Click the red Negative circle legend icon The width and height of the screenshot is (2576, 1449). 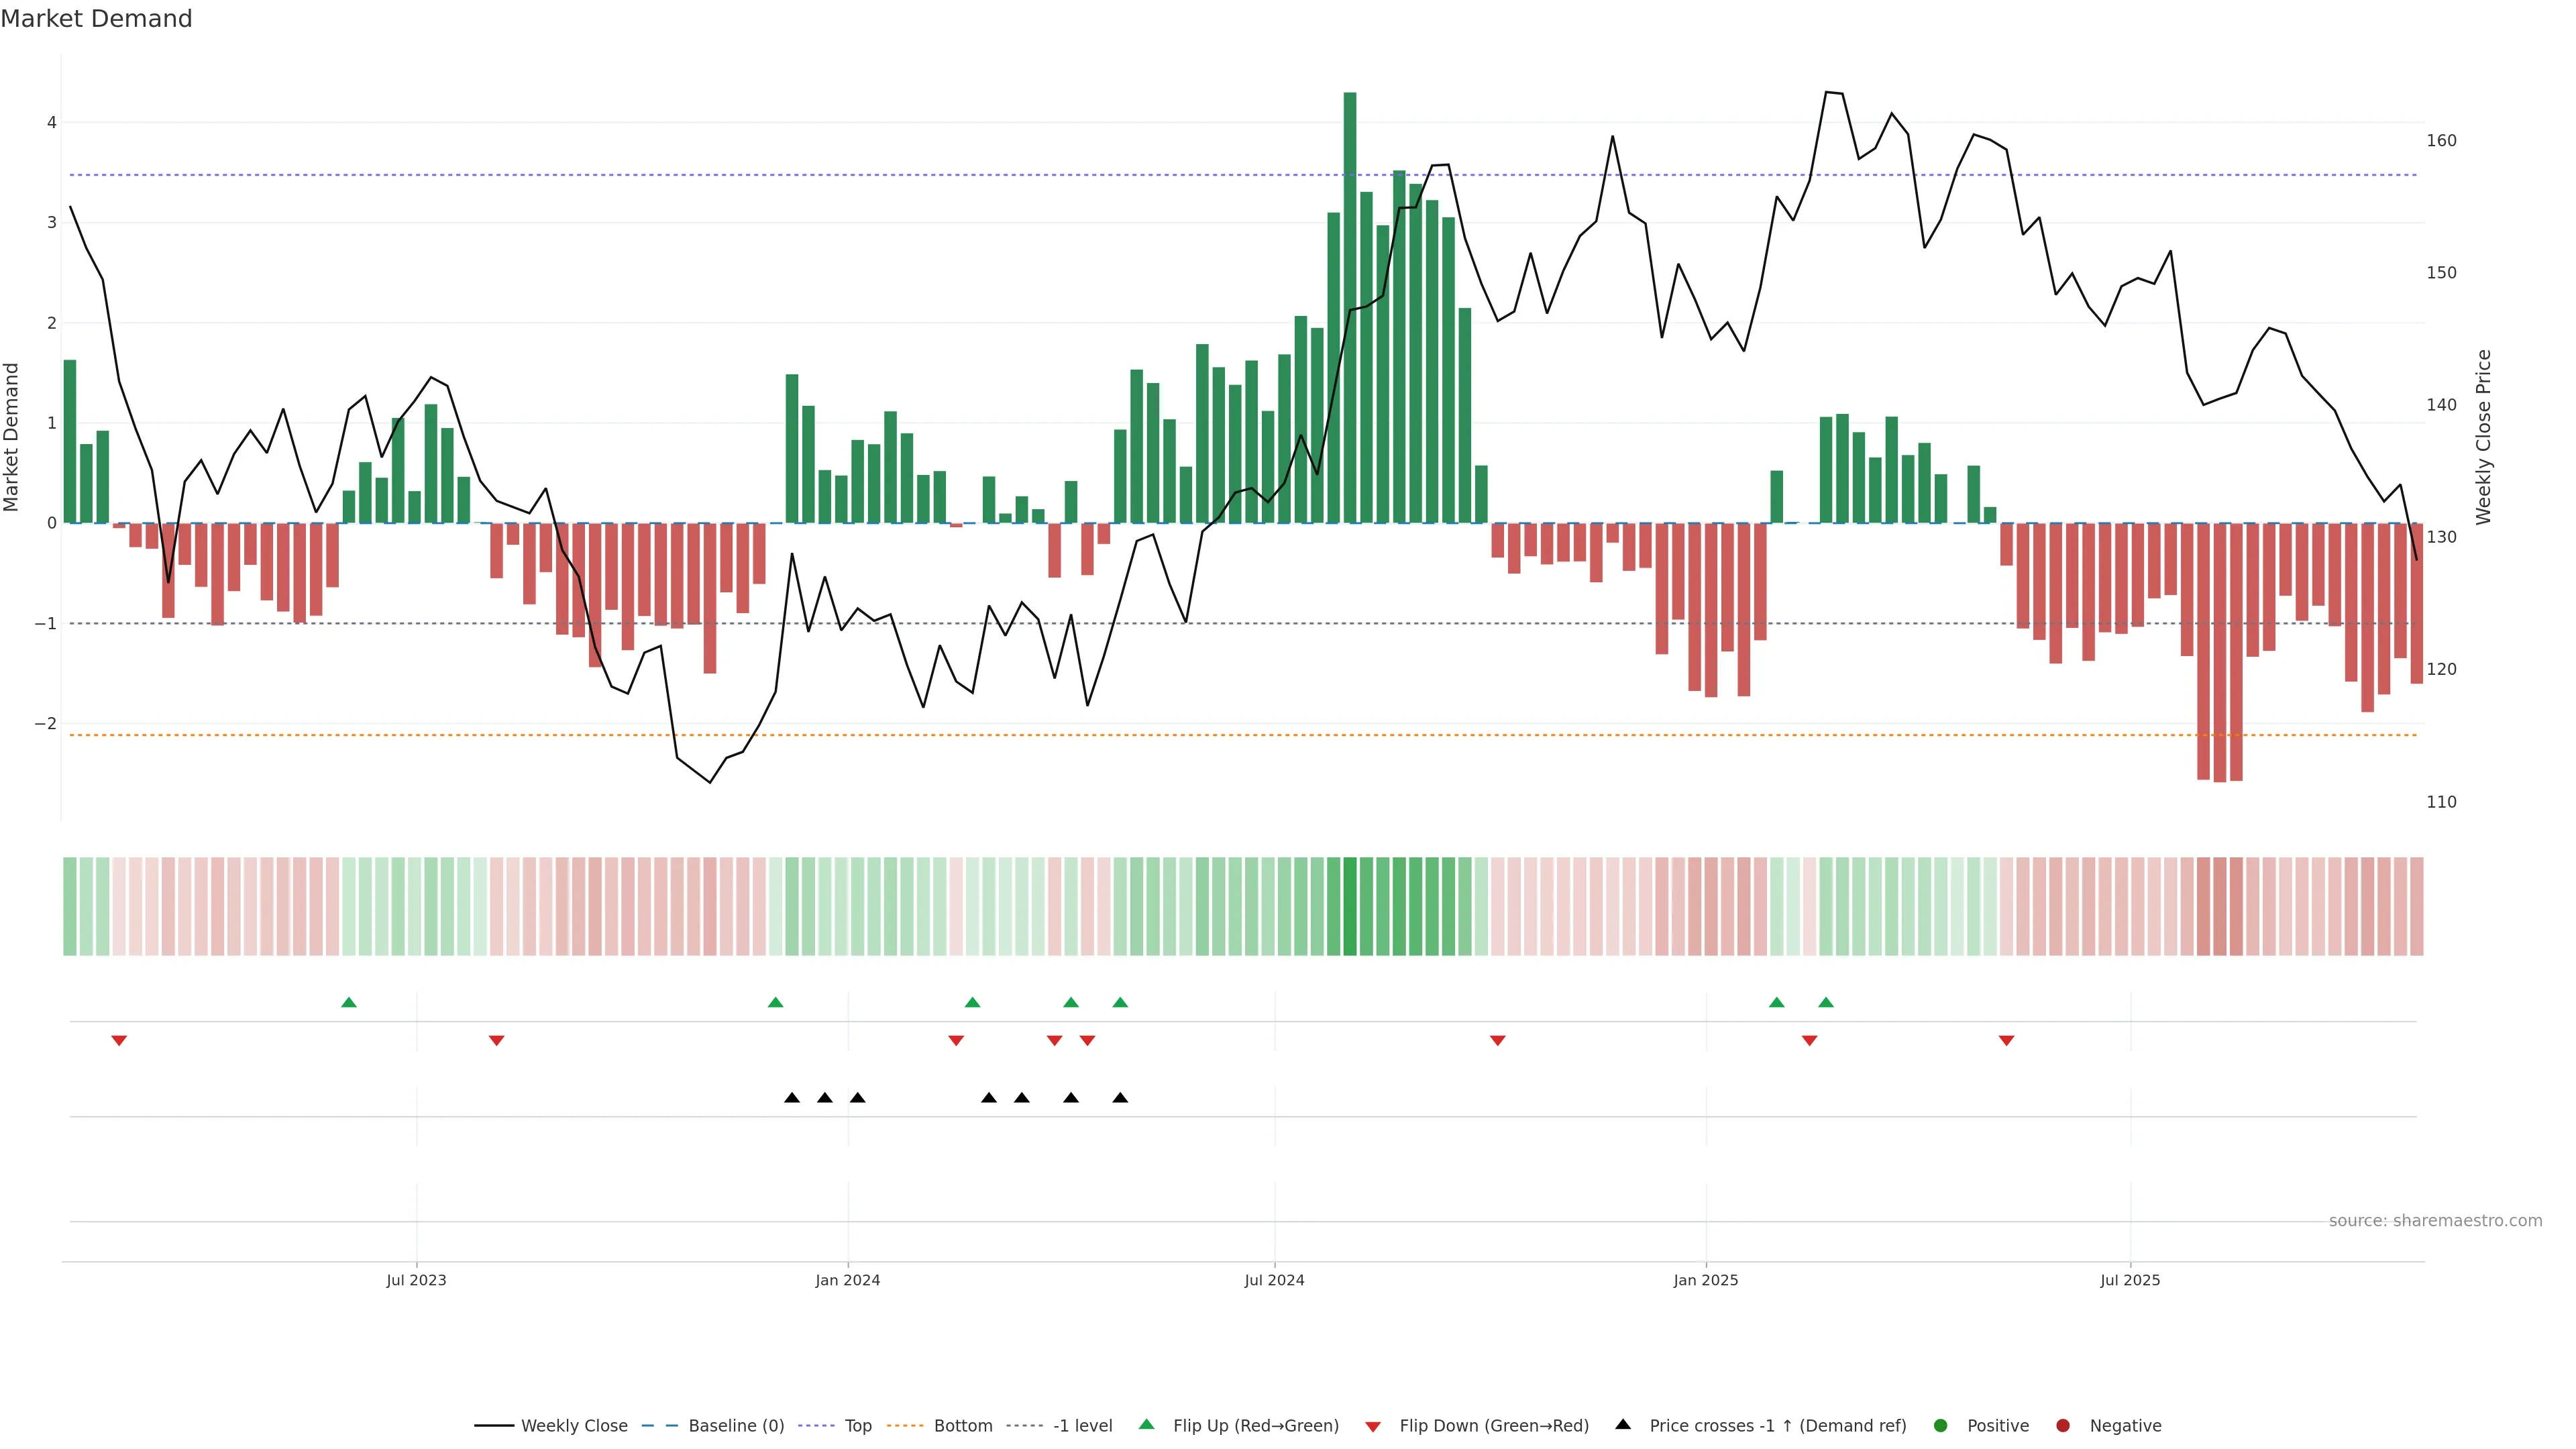(2063, 1426)
